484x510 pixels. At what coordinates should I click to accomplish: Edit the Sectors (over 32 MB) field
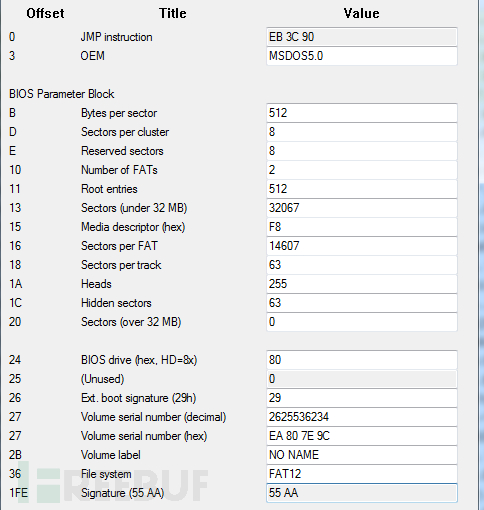(x=362, y=322)
